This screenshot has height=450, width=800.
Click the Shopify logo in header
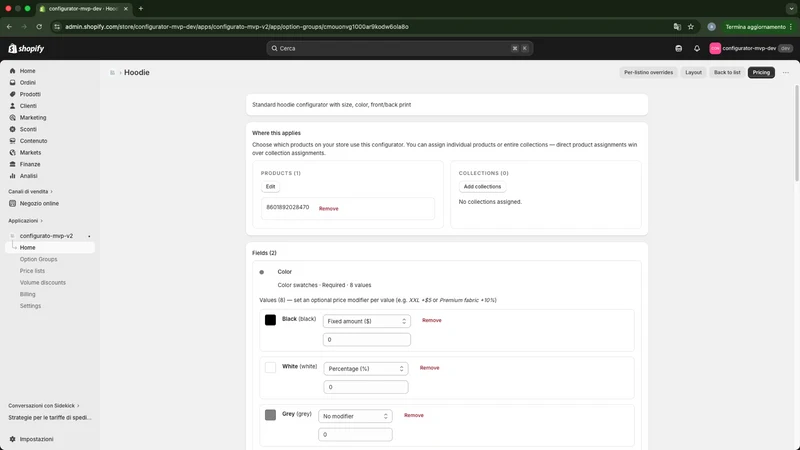27,48
